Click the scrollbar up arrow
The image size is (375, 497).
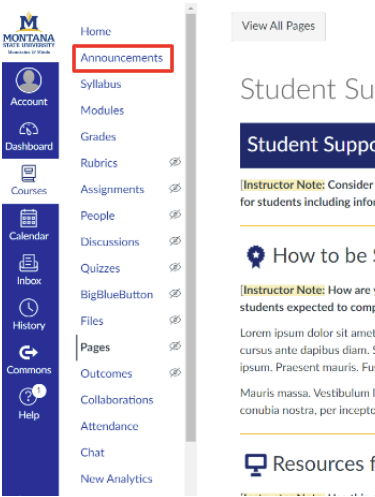pyautogui.click(x=191, y=8)
